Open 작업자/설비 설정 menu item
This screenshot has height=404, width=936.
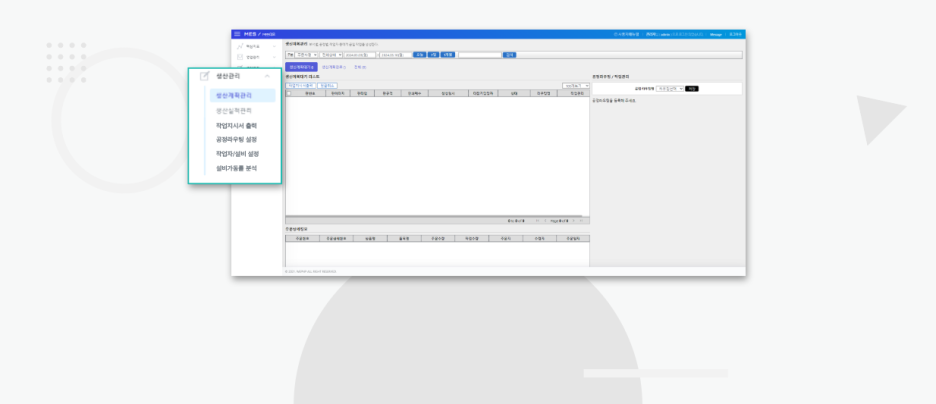click(238, 154)
